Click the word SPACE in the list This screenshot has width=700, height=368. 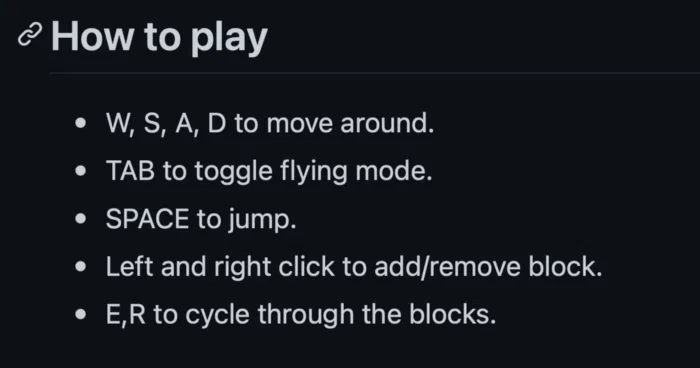pyautogui.click(x=147, y=219)
